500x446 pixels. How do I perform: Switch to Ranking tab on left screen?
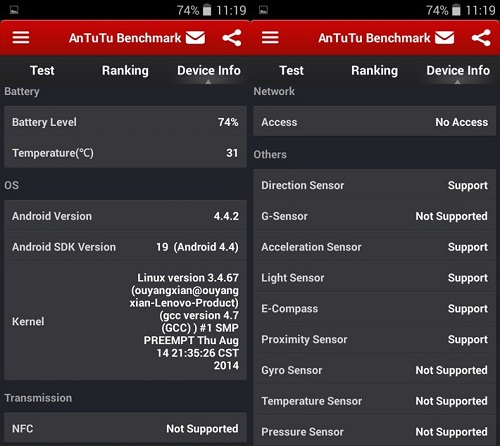pos(125,70)
